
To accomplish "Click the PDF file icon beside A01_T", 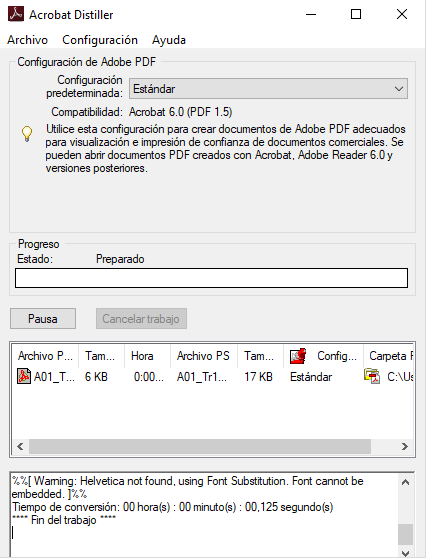I will coord(24,377).
